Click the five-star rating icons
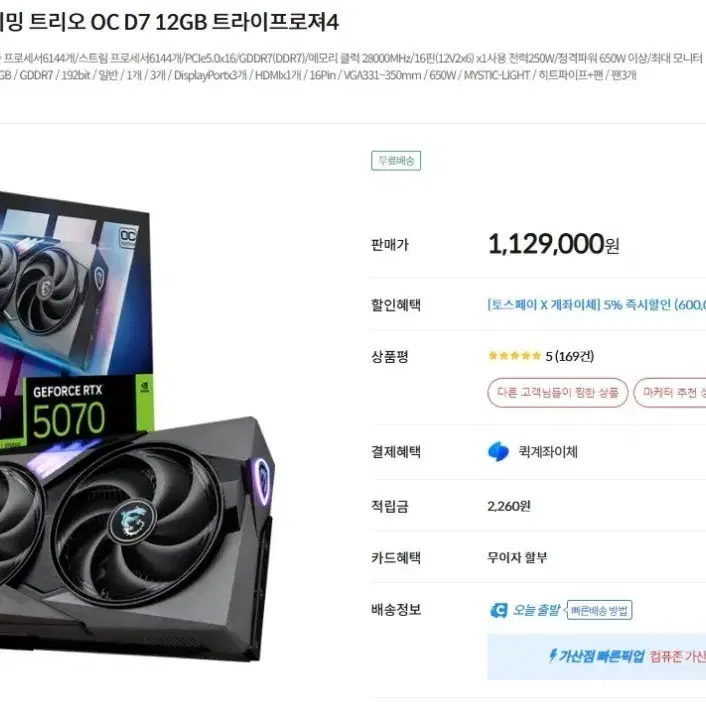706x706 pixels. pyautogui.click(x=514, y=356)
